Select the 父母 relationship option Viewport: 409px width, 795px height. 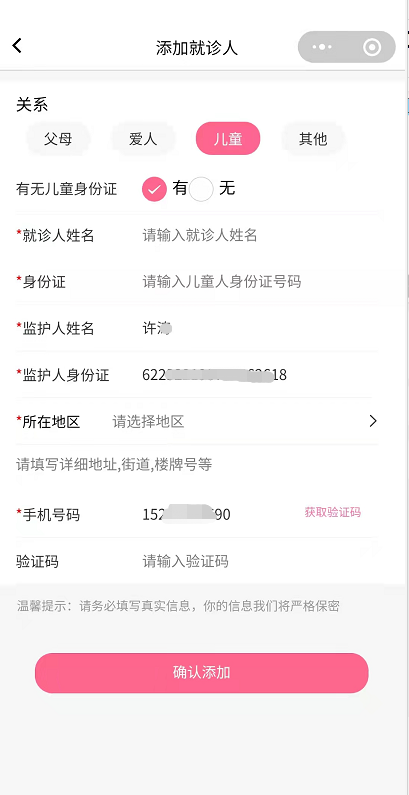[x=58, y=138]
